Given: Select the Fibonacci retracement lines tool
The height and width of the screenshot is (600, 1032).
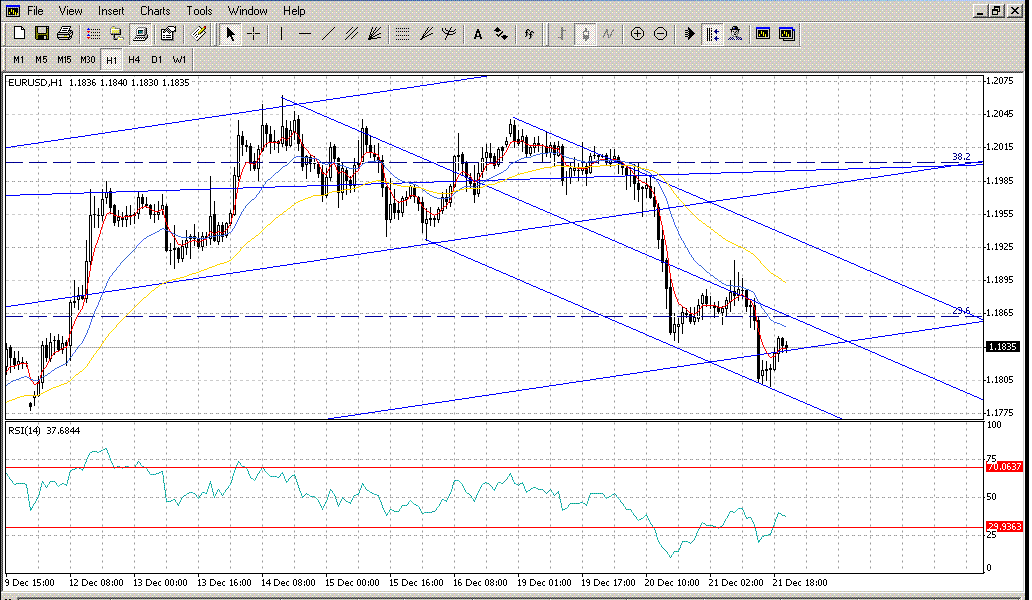Looking at the screenshot, I should click(402, 34).
